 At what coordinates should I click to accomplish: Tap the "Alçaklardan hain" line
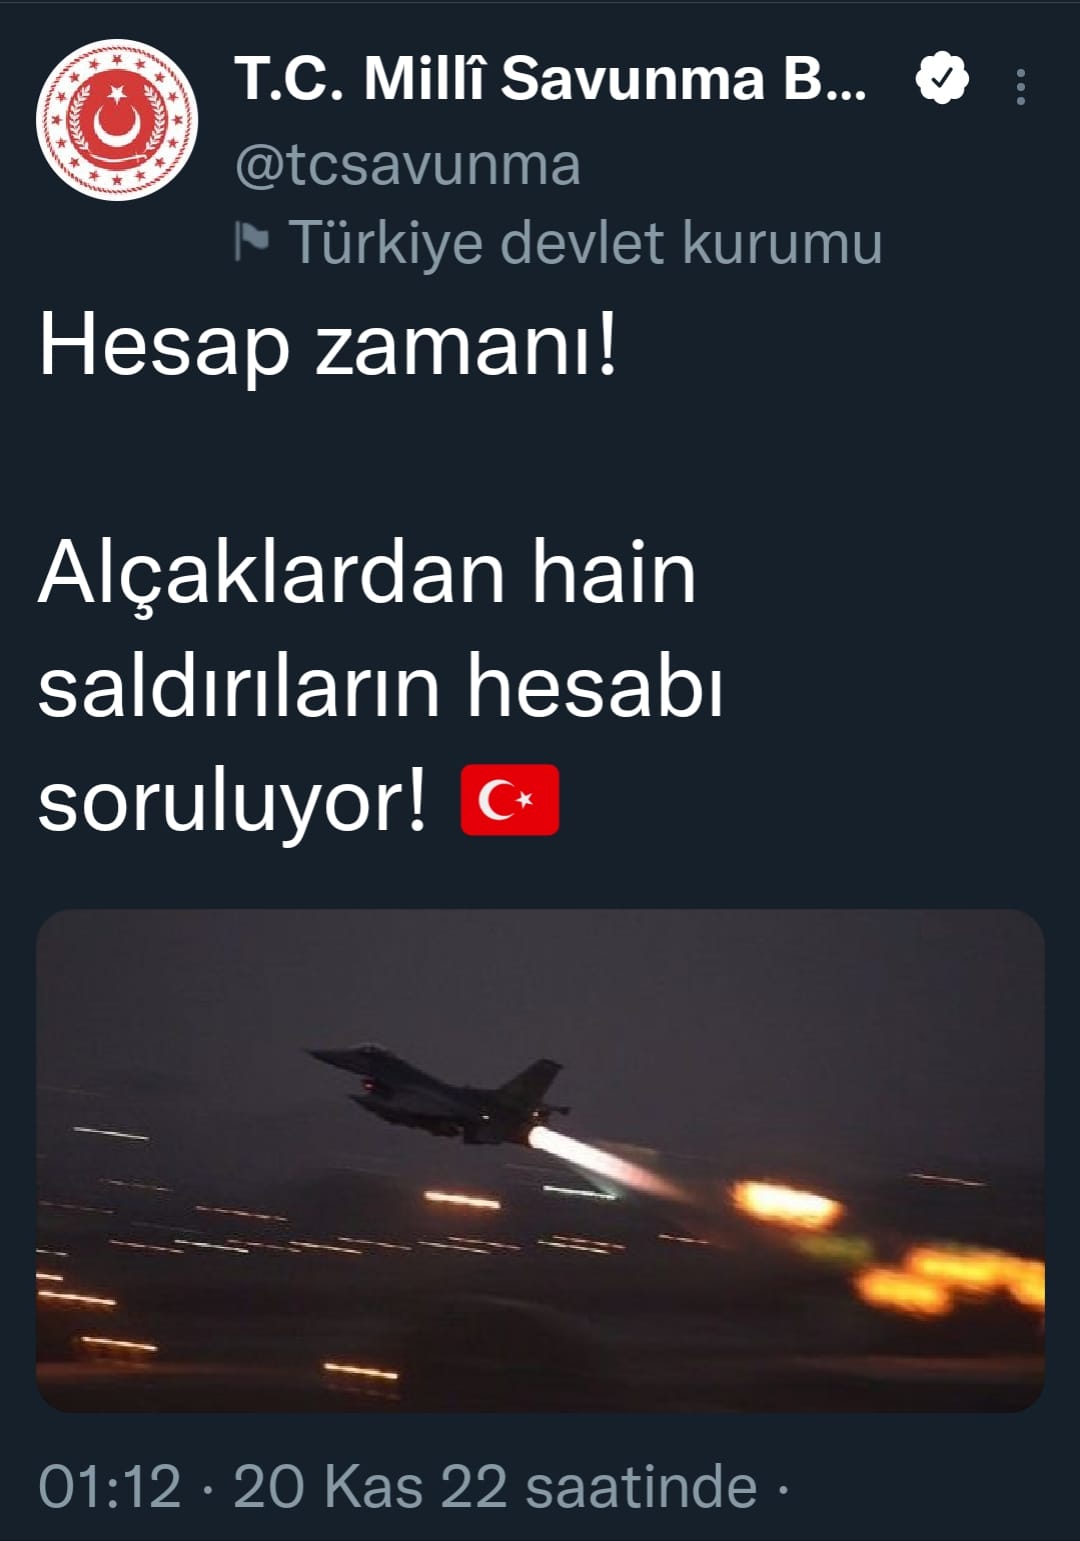(x=367, y=573)
